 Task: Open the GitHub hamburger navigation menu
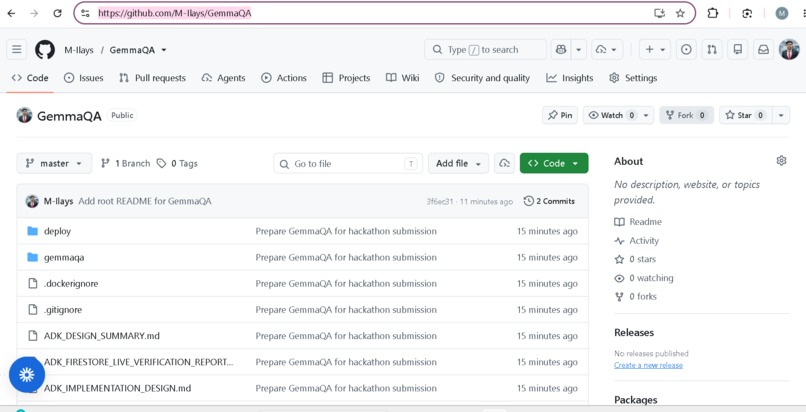point(17,50)
